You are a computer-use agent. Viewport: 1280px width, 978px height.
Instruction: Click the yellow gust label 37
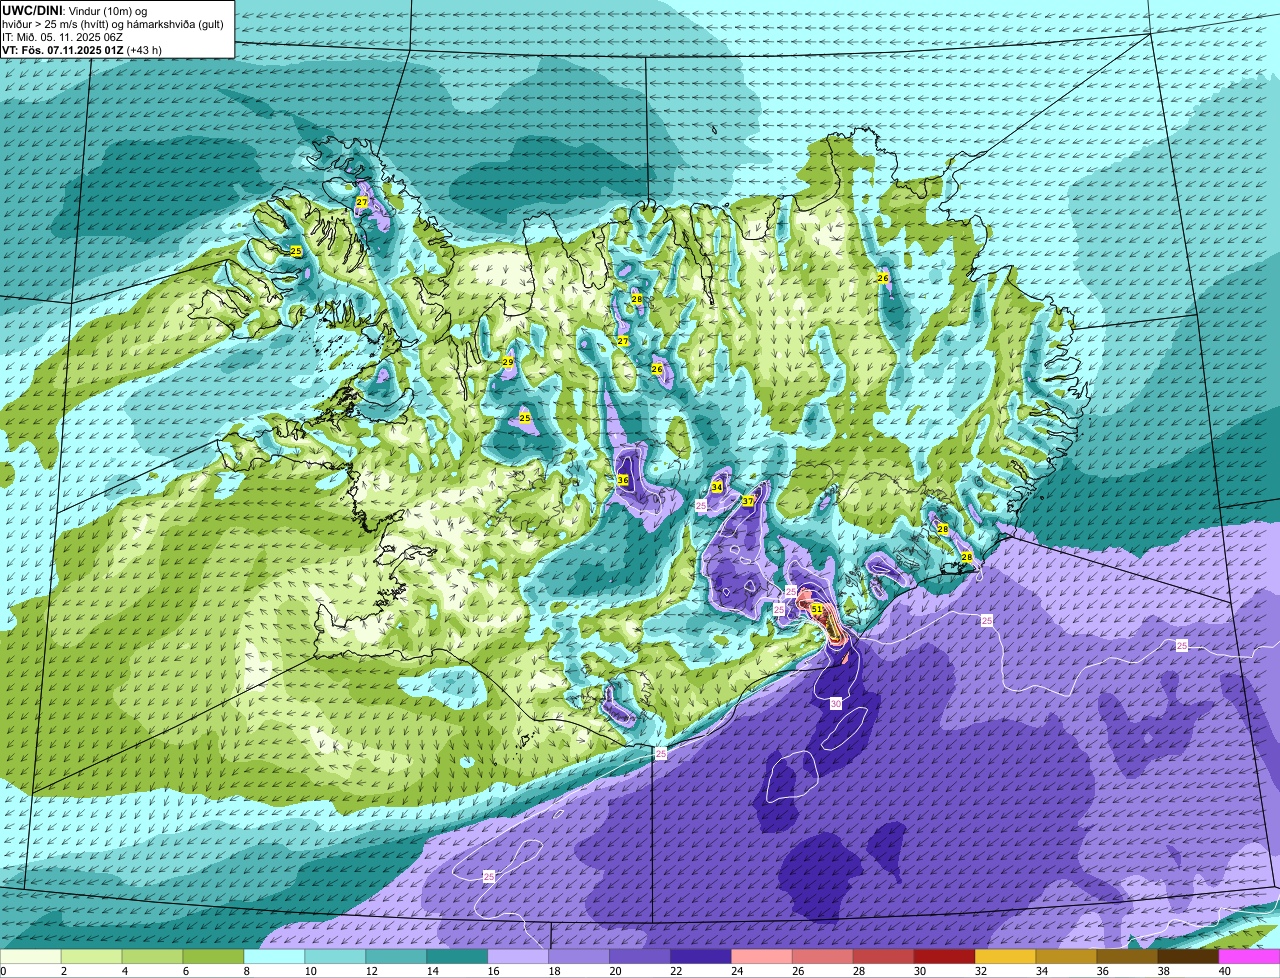click(748, 502)
